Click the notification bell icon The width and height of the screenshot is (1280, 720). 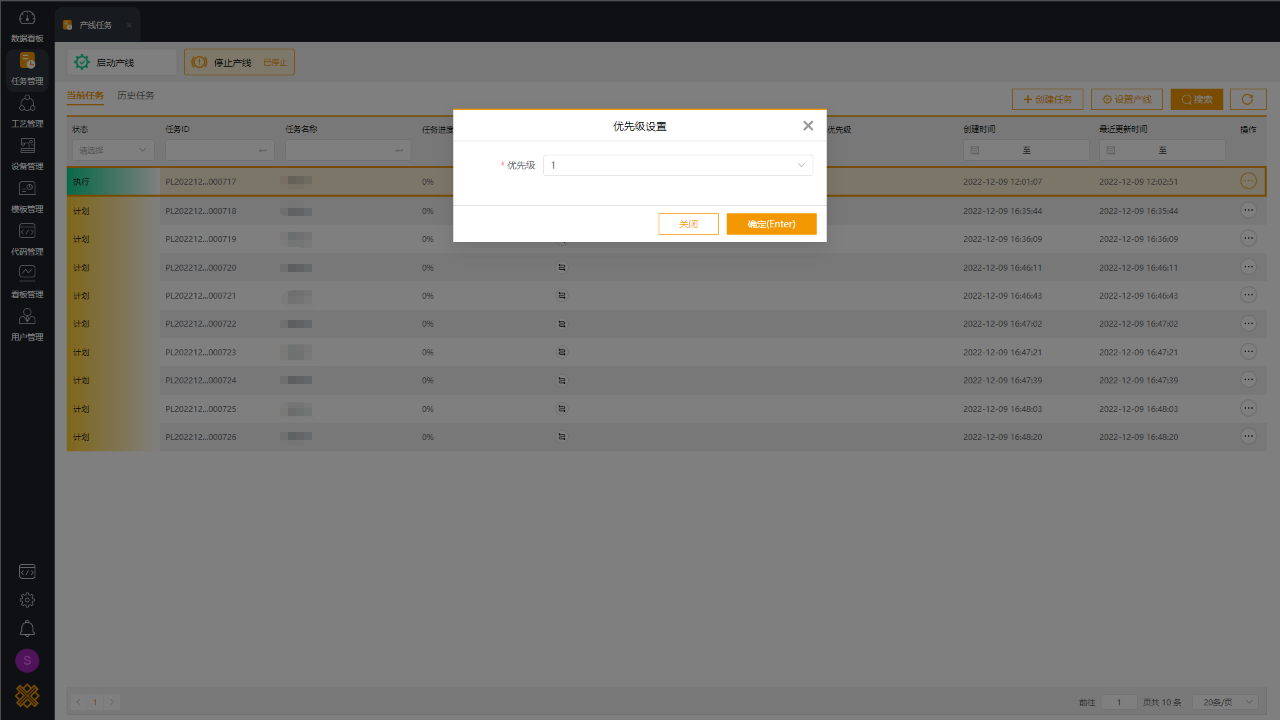click(x=27, y=628)
